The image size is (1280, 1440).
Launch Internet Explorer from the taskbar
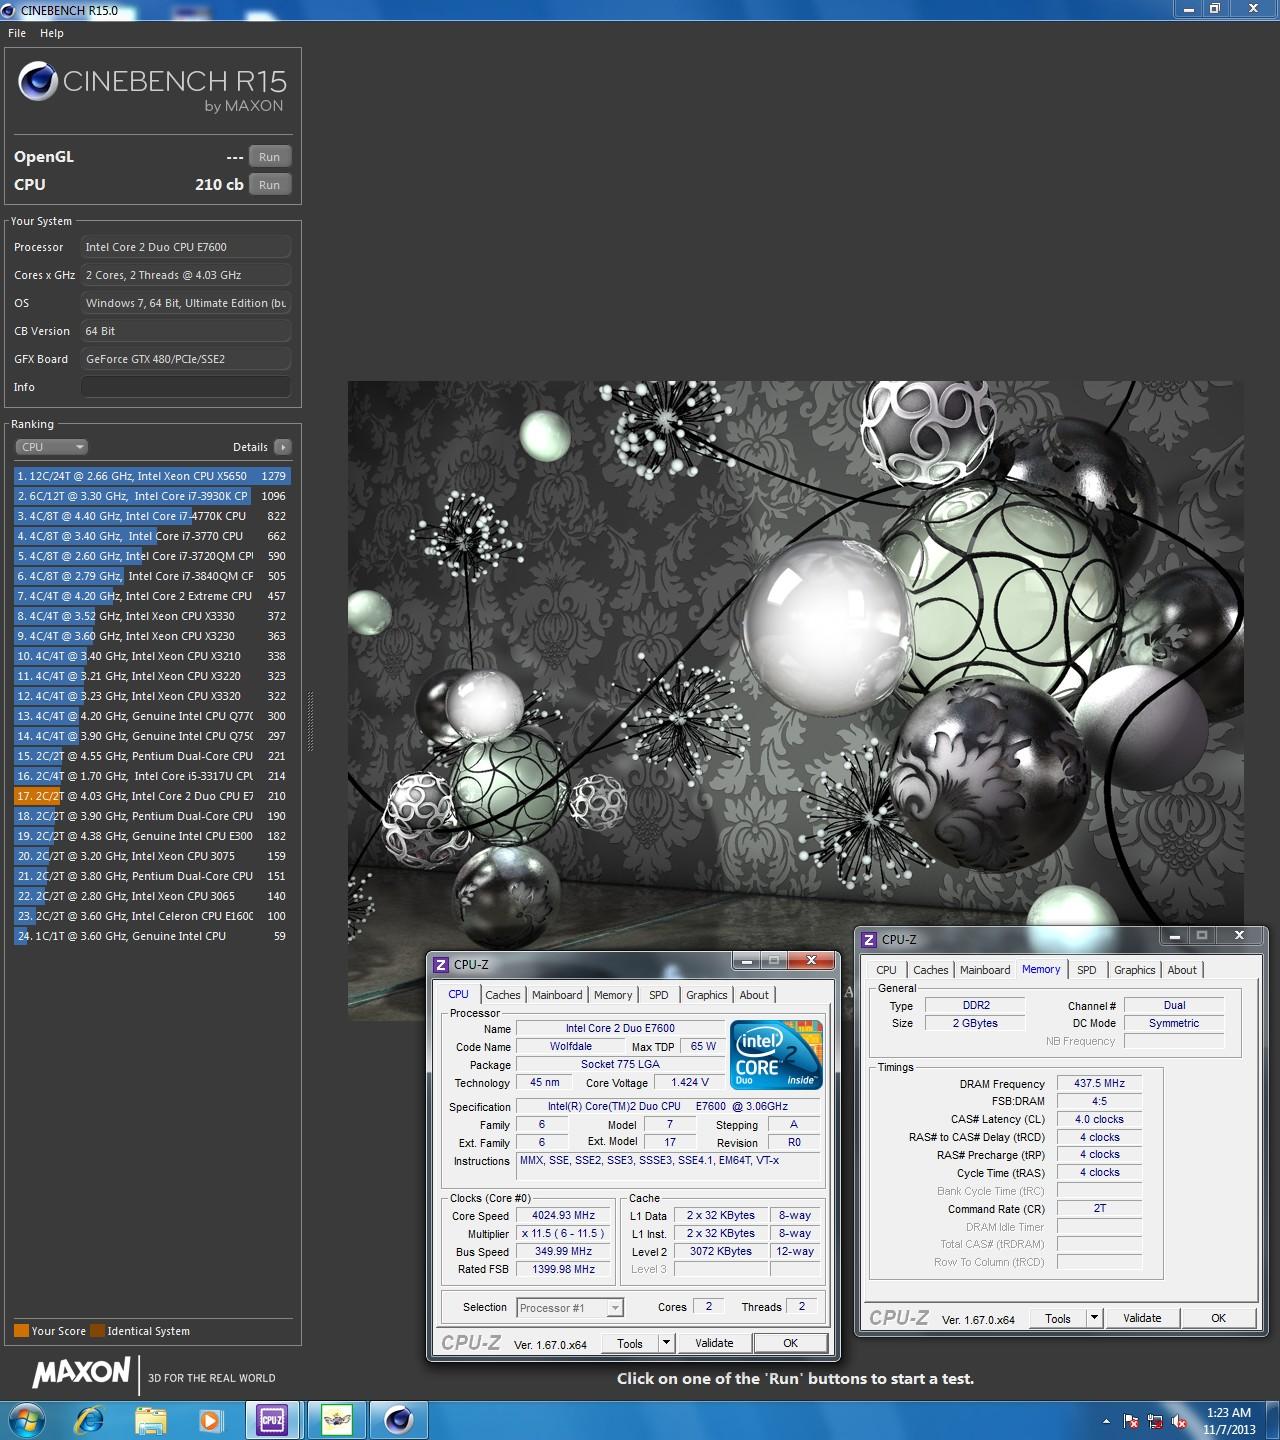pyautogui.click(x=90, y=1420)
